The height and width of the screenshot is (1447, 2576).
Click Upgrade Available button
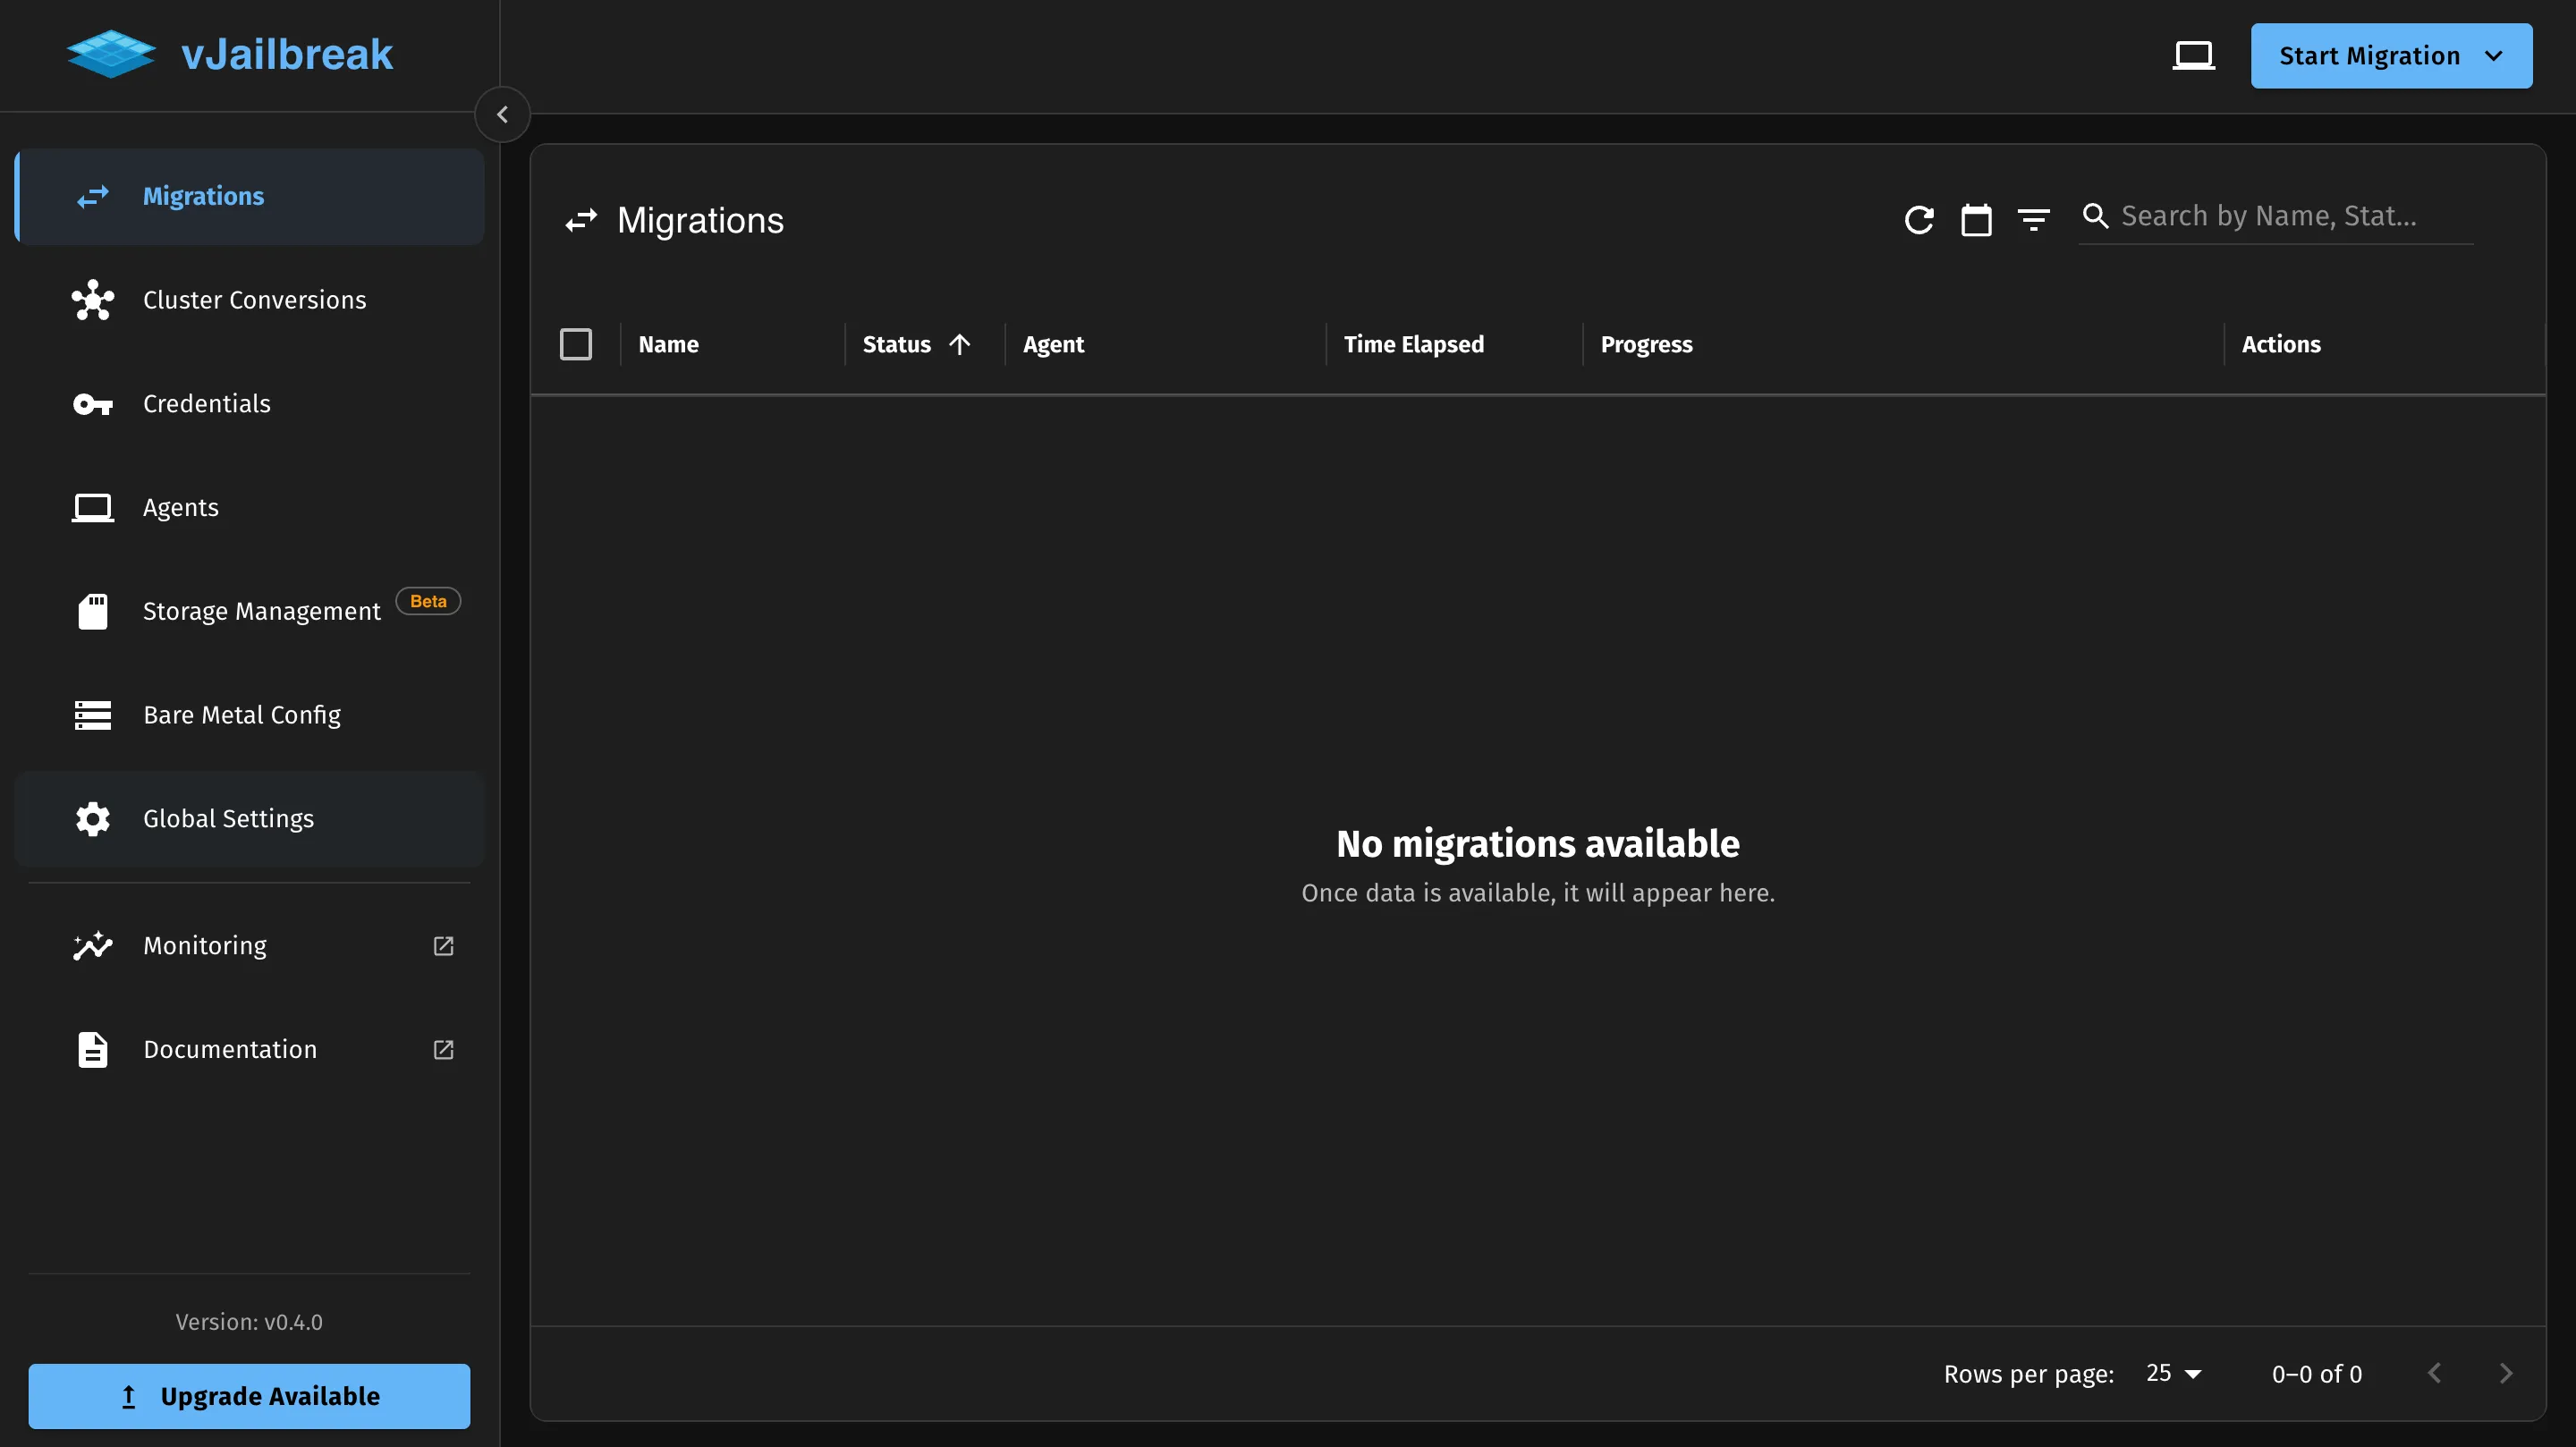pos(249,1396)
